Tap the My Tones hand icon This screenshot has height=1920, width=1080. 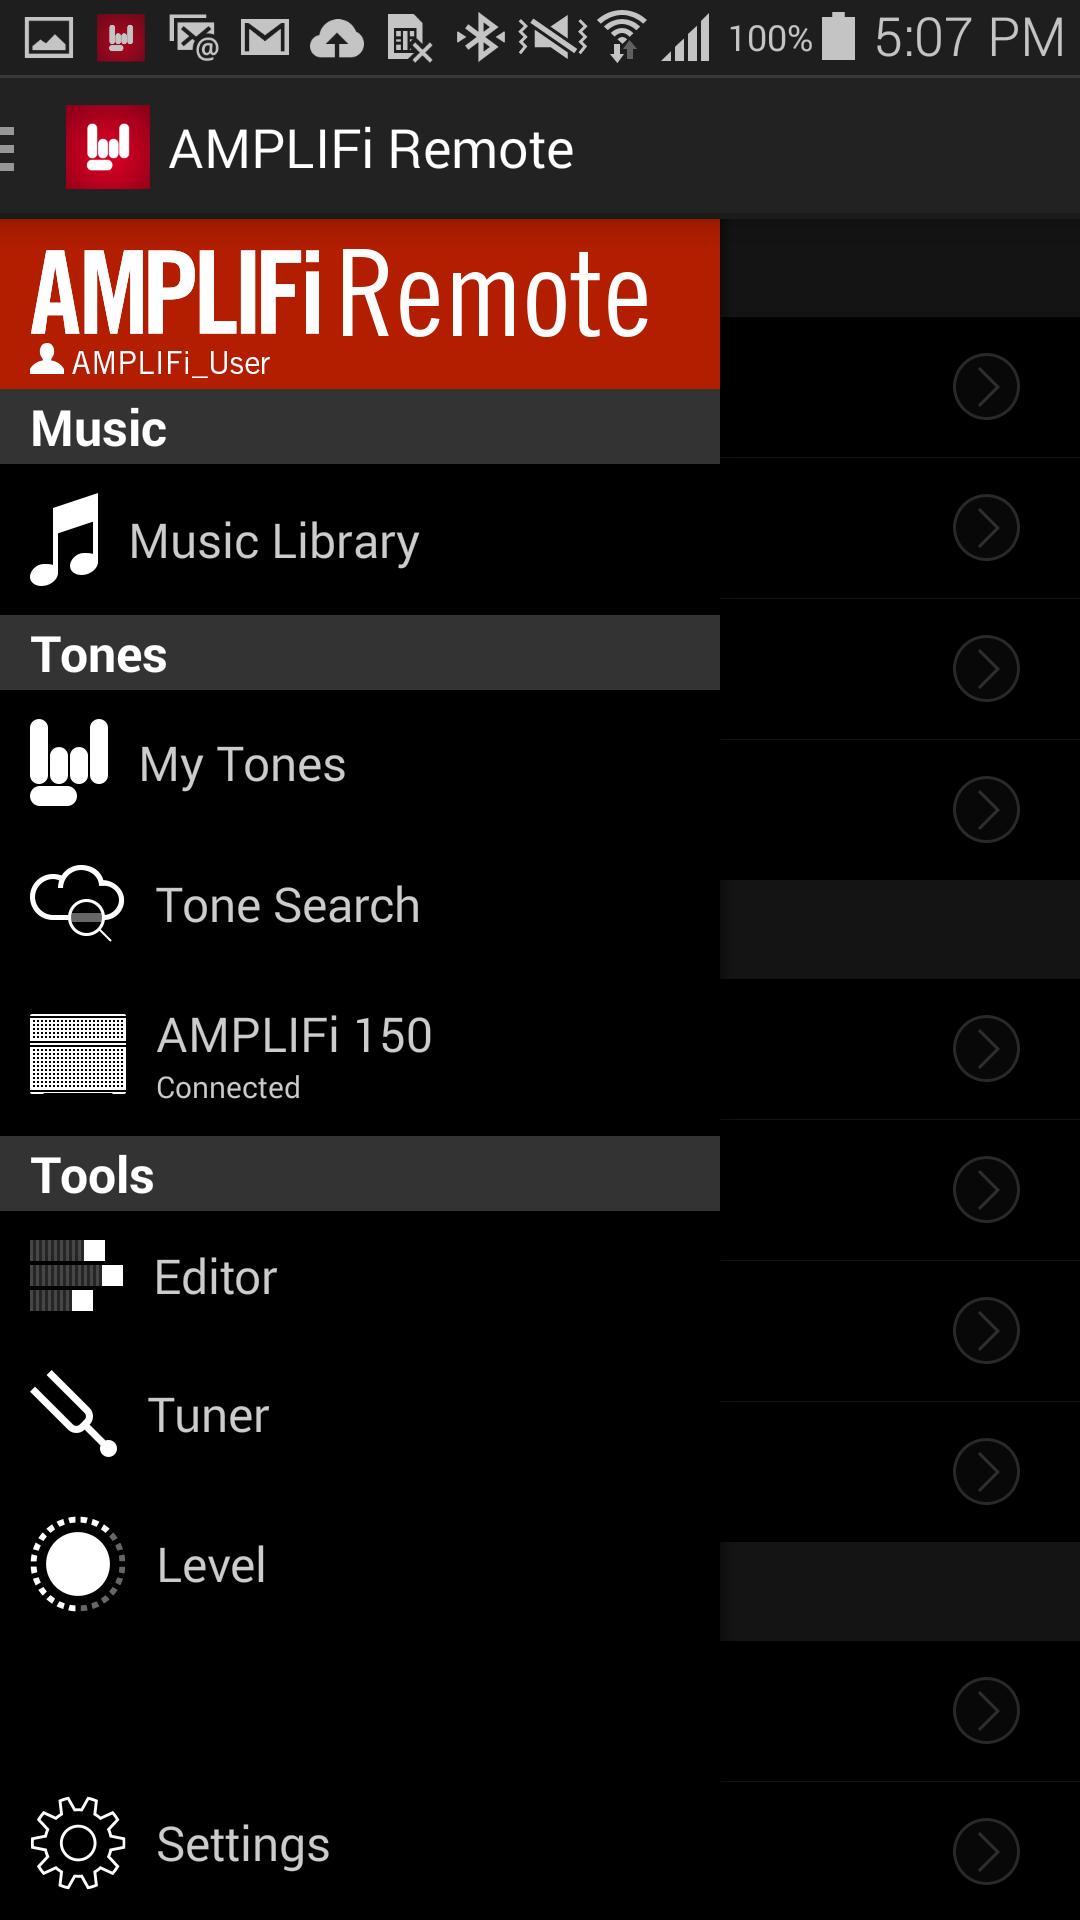click(69, 763)
